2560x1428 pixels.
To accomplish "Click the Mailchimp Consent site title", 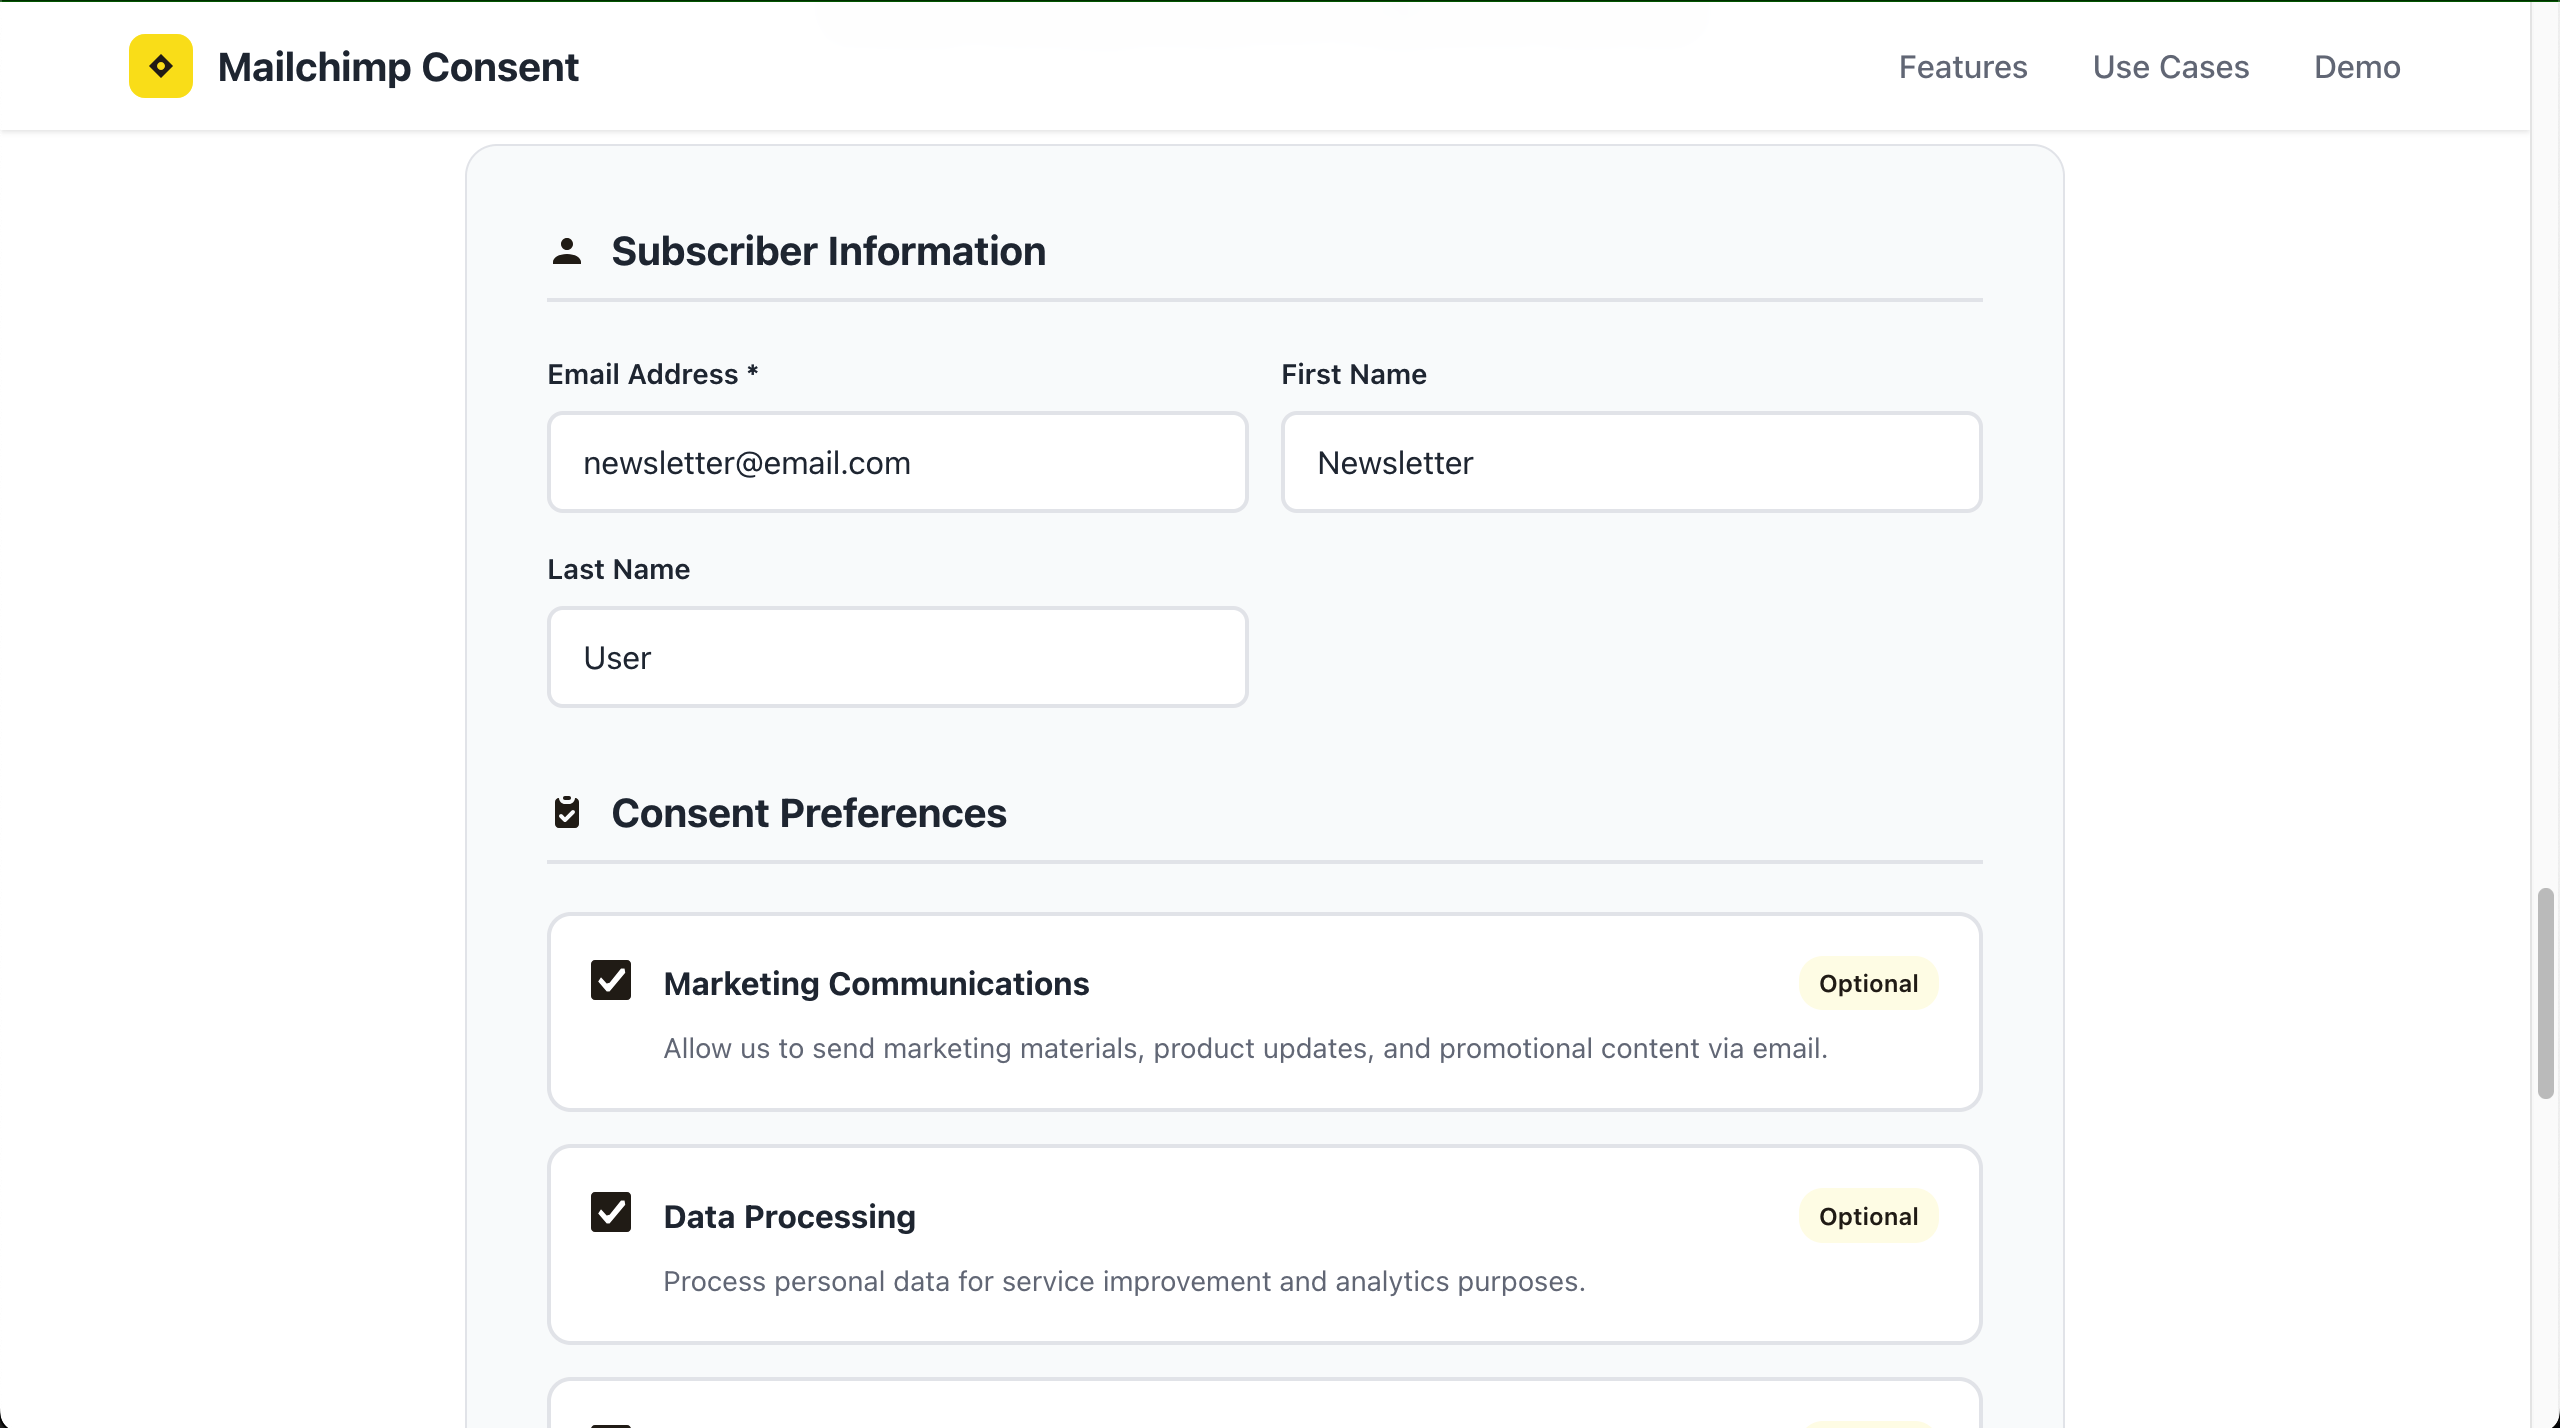I will coord(398,67).
